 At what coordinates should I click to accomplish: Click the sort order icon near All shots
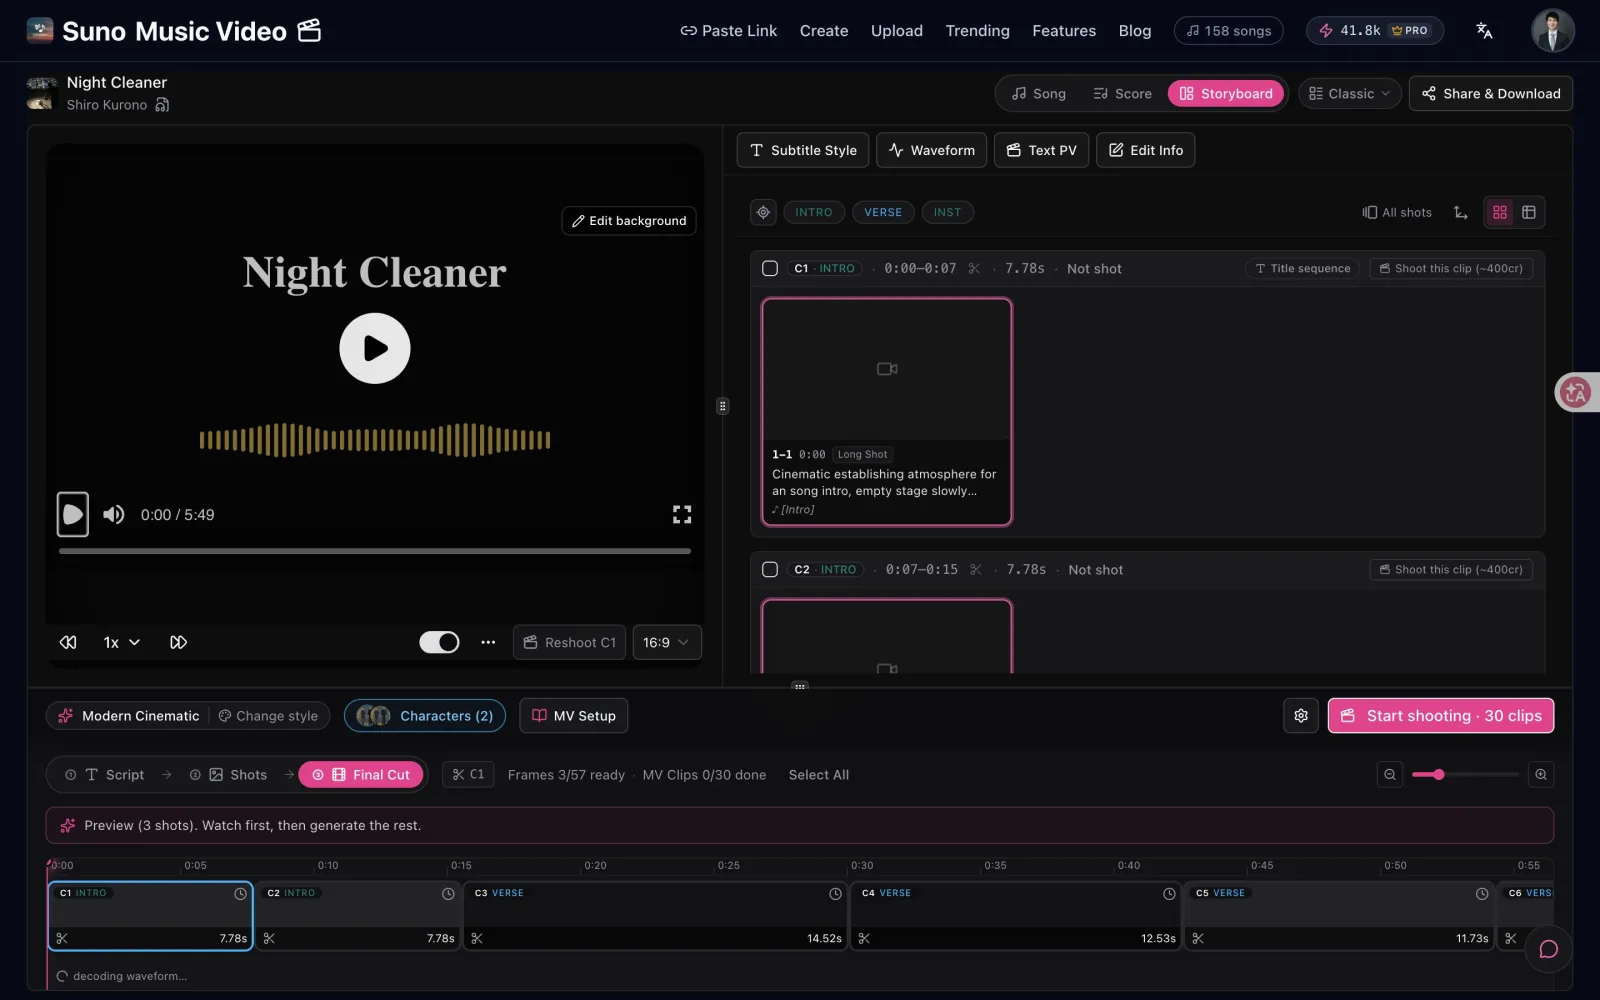coord(1461,212)
